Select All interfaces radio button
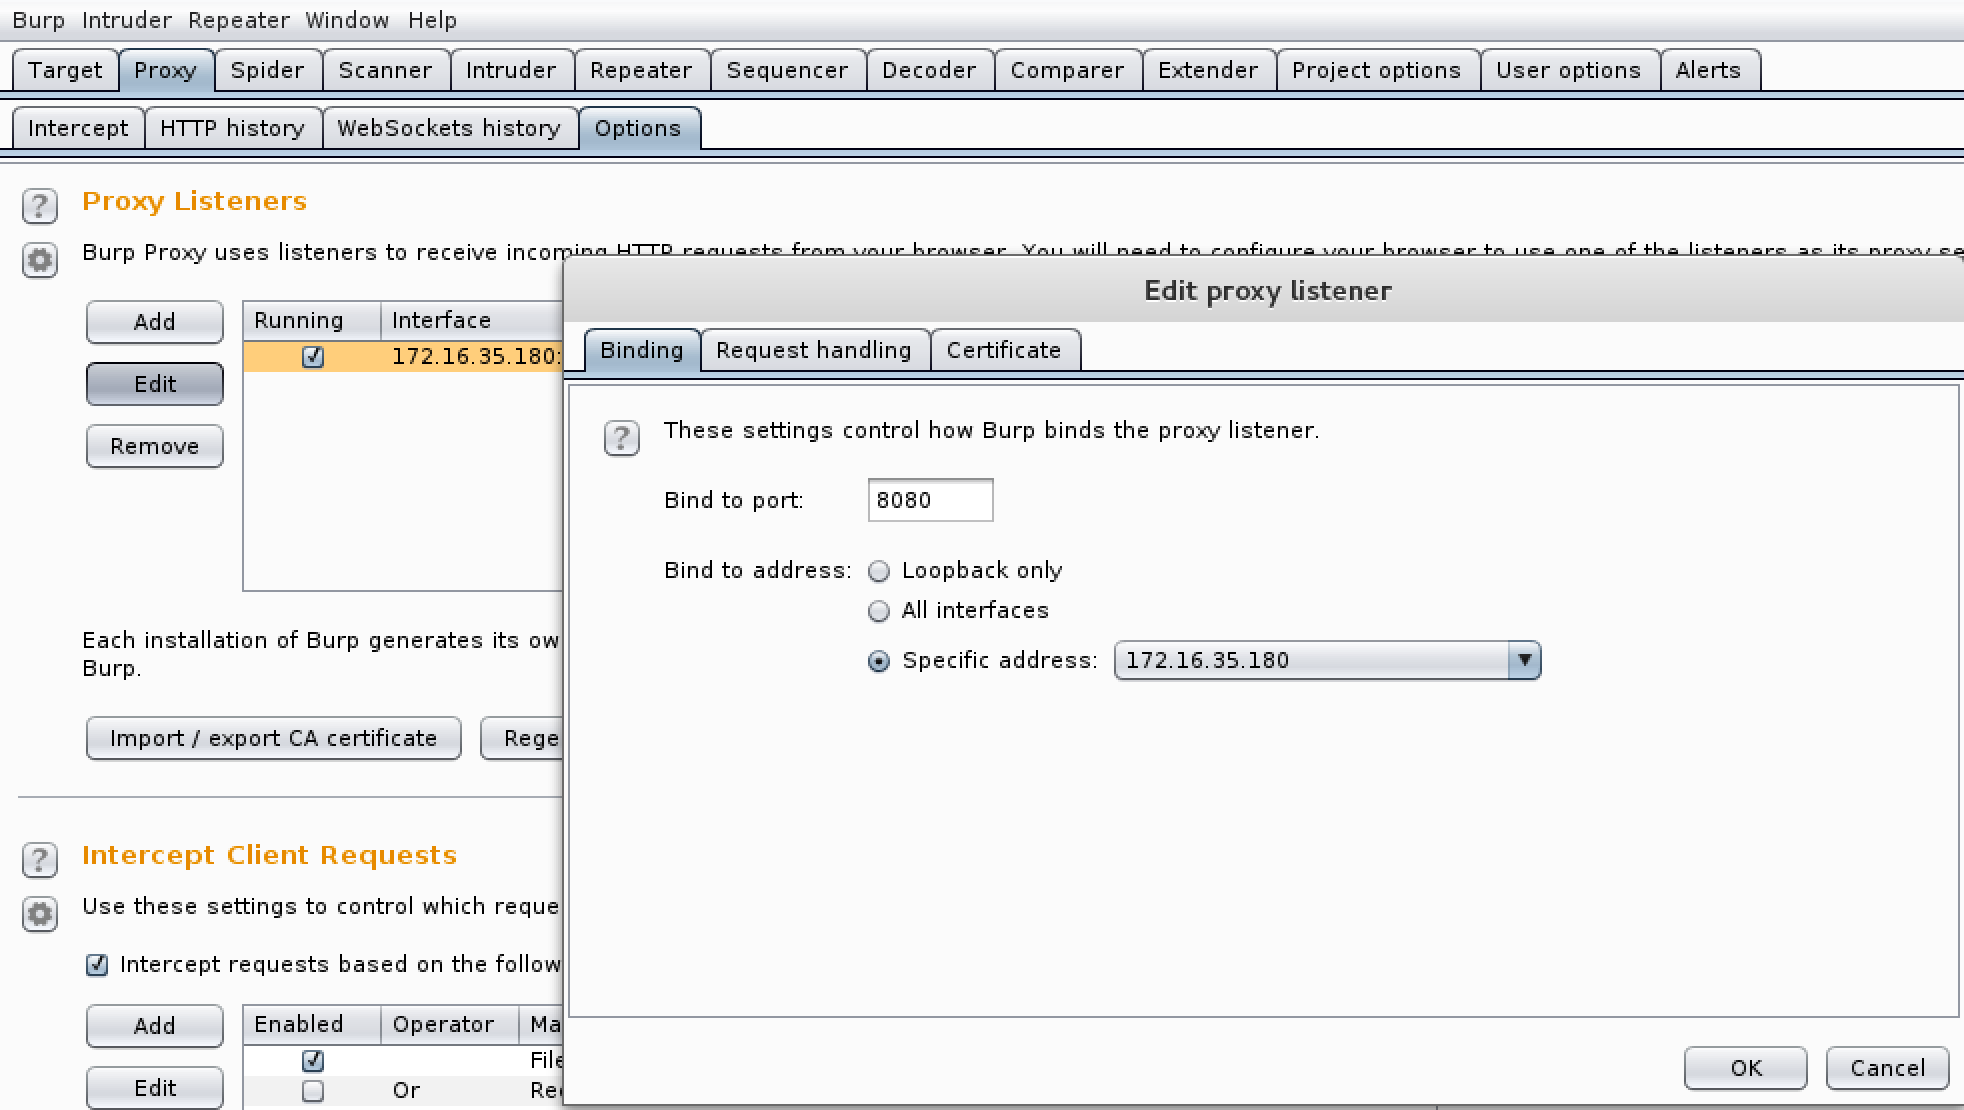The image size is (1964, 1110). (879, 611)
